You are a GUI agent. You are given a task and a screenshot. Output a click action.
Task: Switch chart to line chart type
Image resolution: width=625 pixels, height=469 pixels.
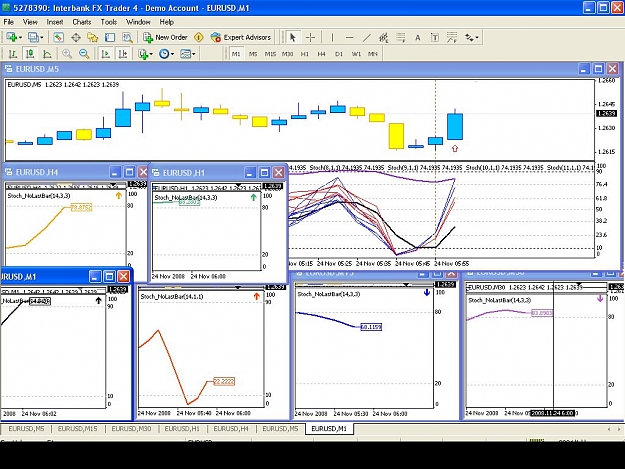[x=47, y=53]
